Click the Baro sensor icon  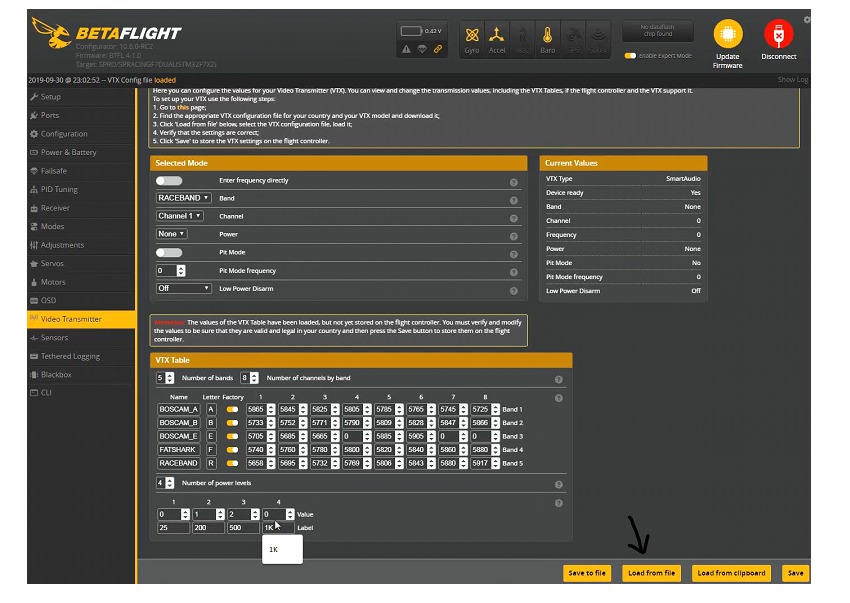click(x=547, y=35)
